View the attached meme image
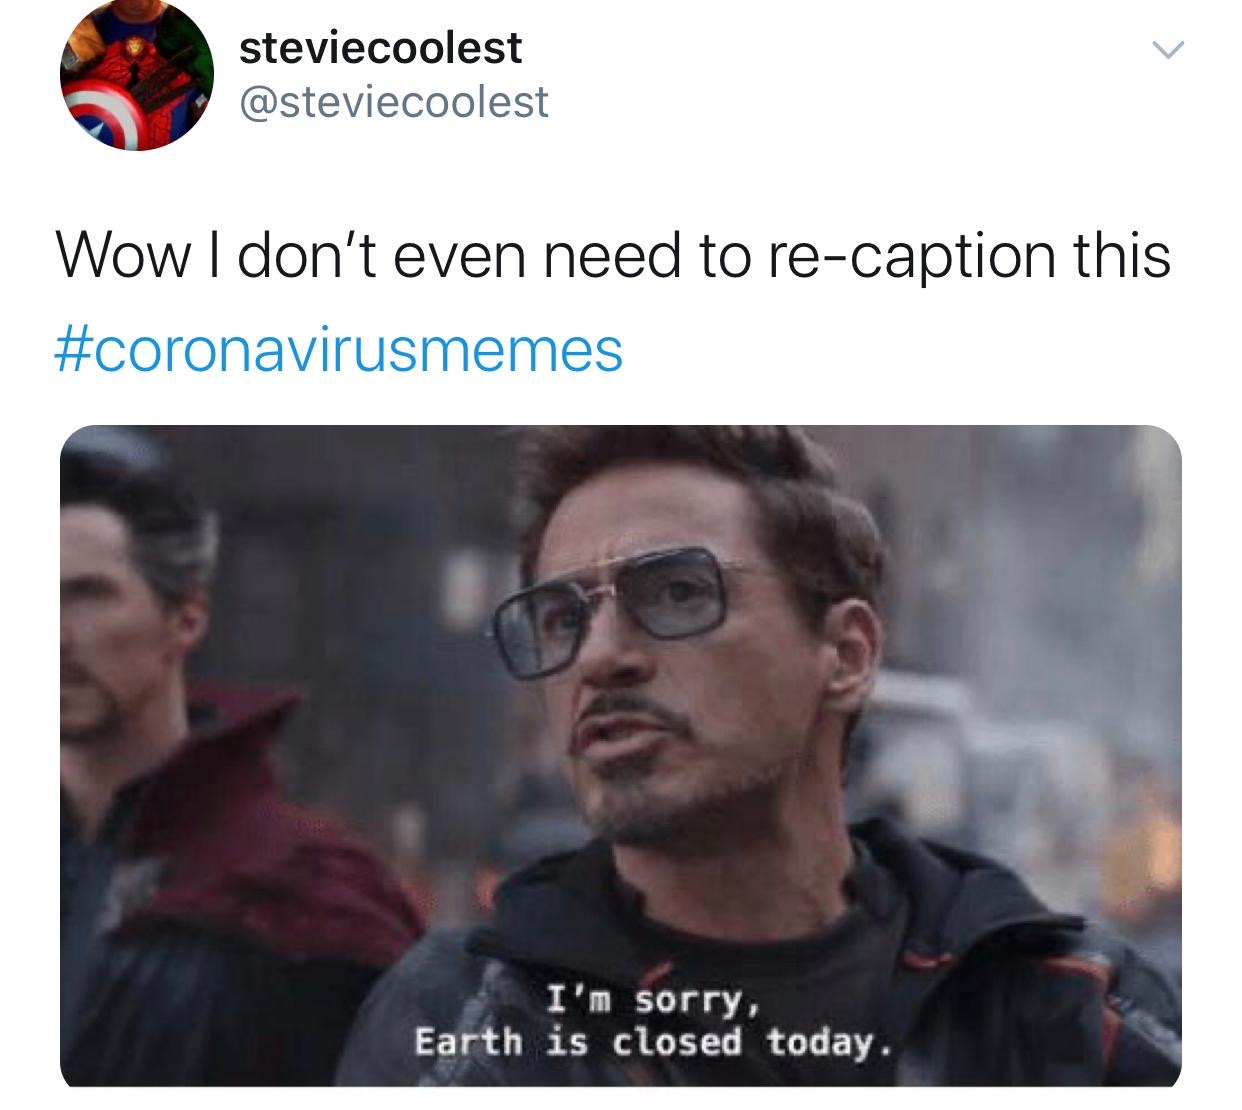The width and height of the screenshot is (1242, 1110). click(x=621, y=756)
